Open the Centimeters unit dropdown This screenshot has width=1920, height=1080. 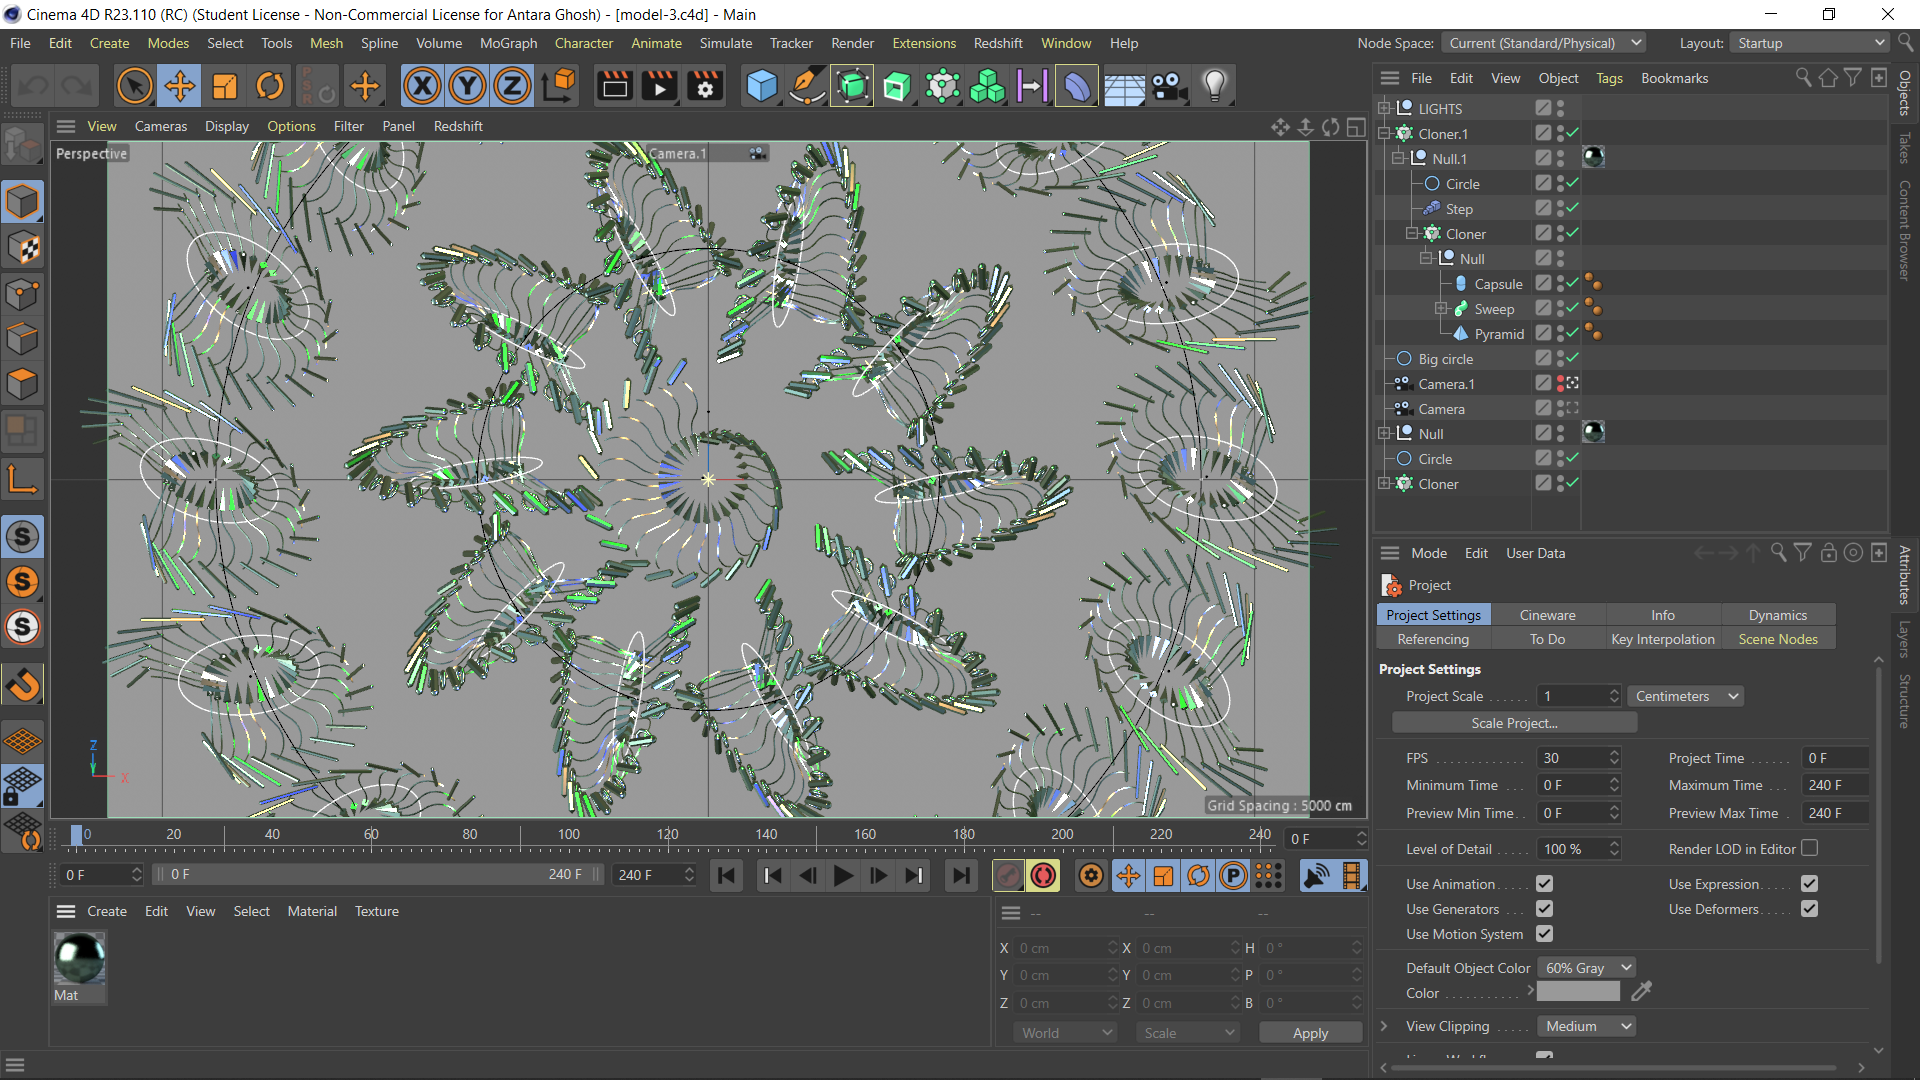pos(1685,697)
